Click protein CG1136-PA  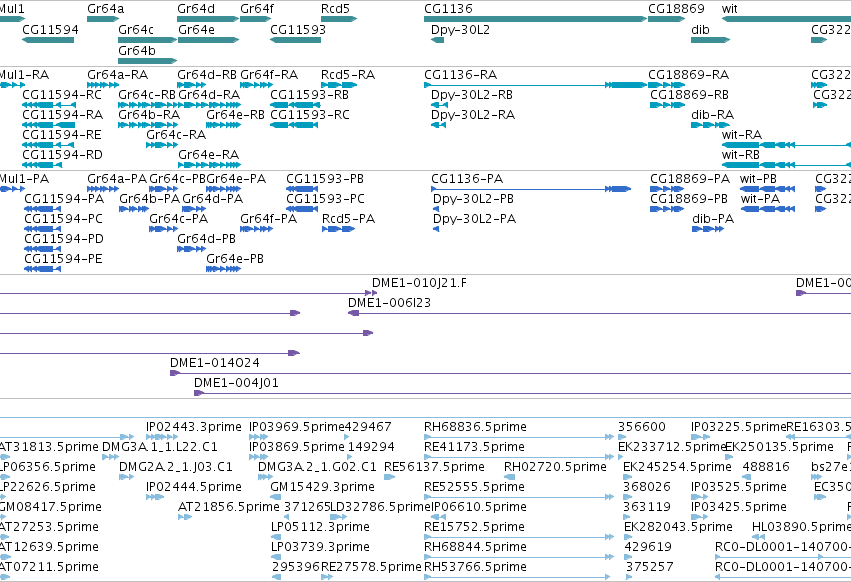[531, 189]
